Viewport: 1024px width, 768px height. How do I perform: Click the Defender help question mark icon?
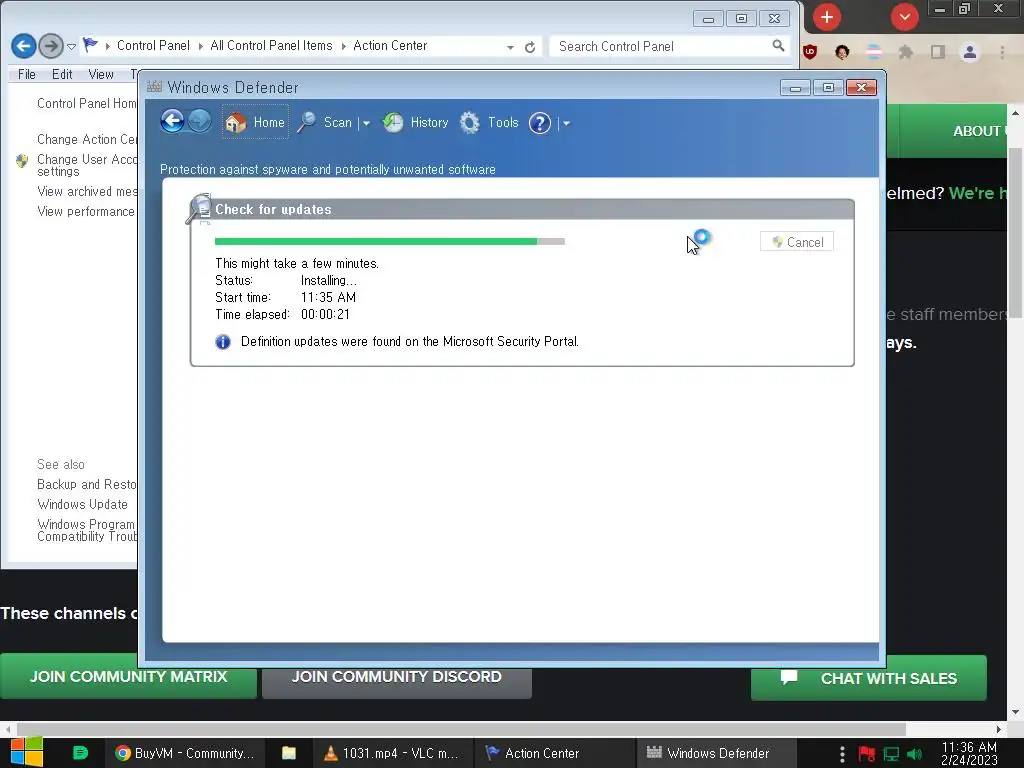tap(539, 123)
